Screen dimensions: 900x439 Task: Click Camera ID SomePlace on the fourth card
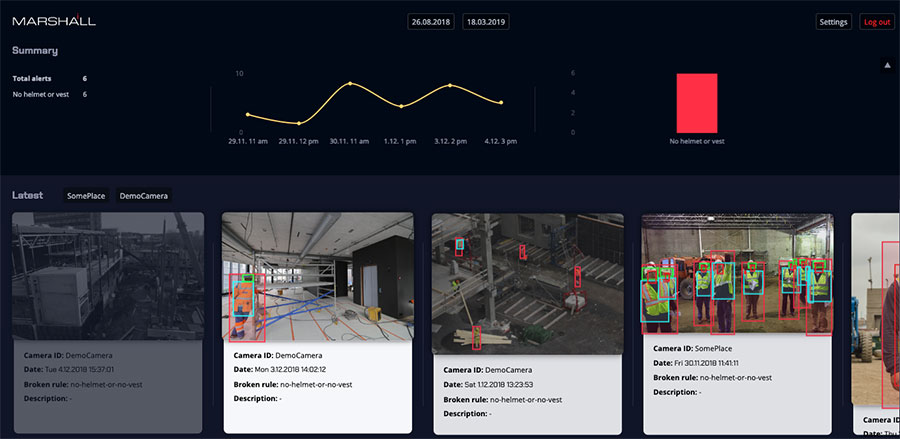(x=693, y=348)
